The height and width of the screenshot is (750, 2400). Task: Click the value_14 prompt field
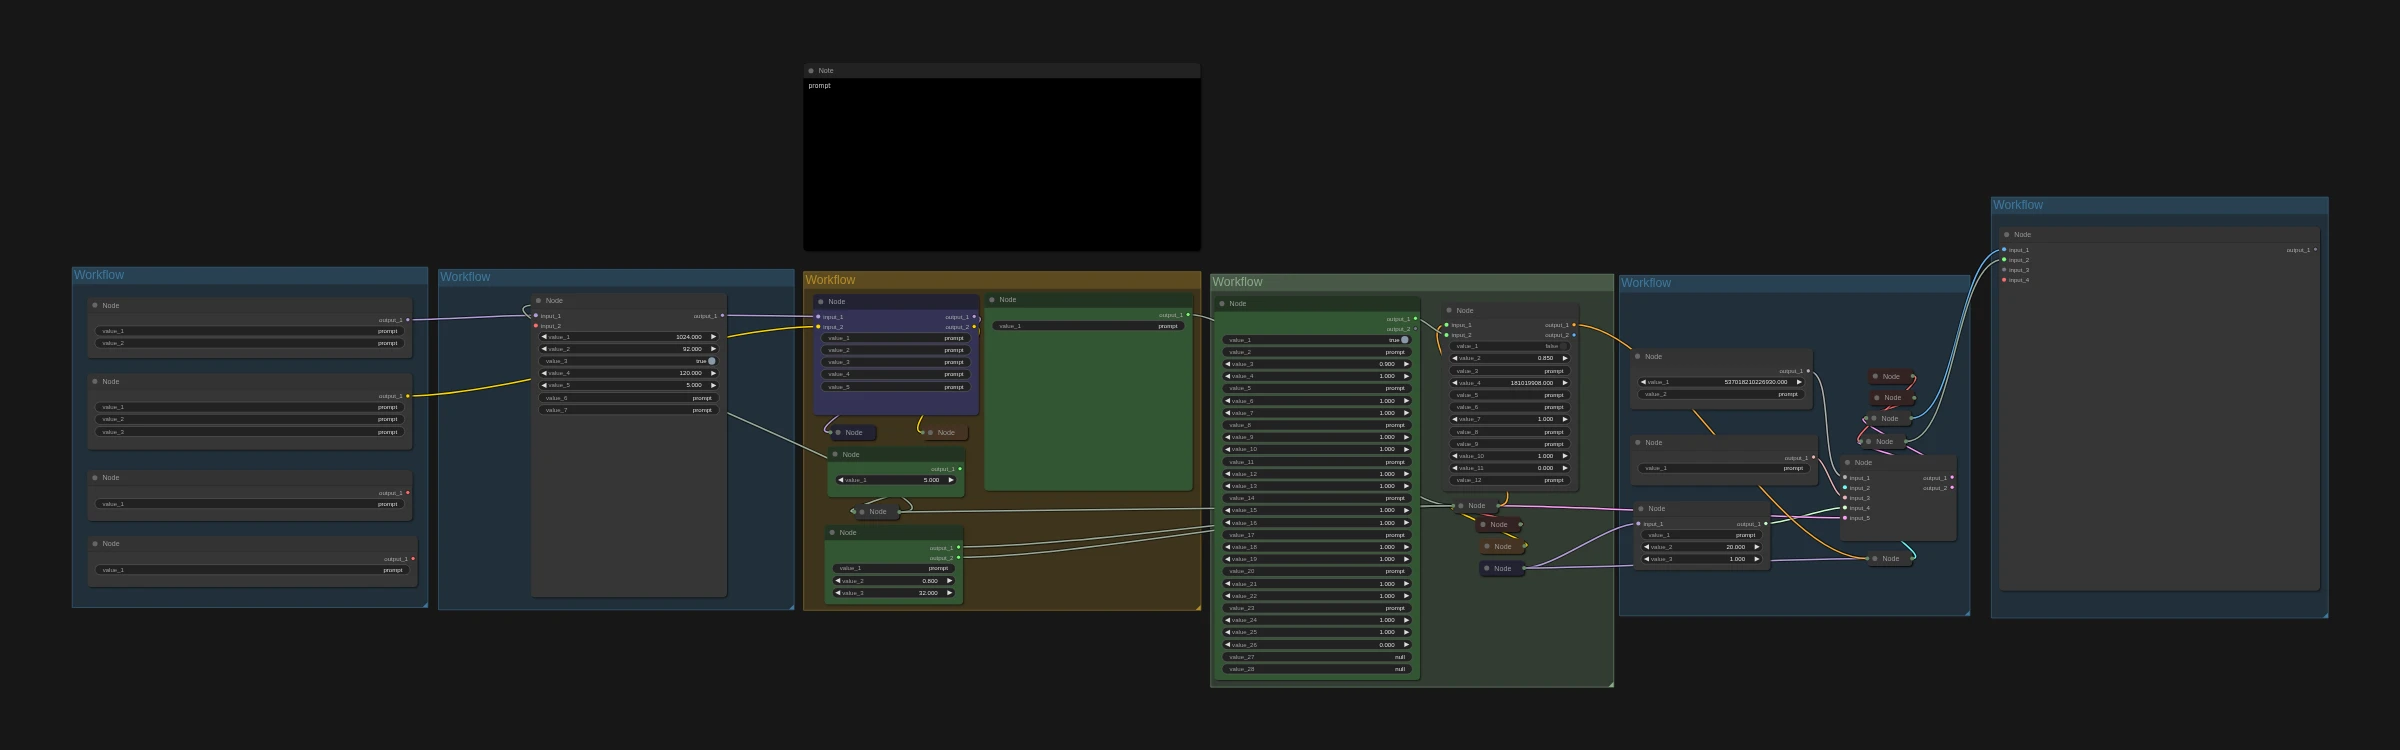point(1318,498)
